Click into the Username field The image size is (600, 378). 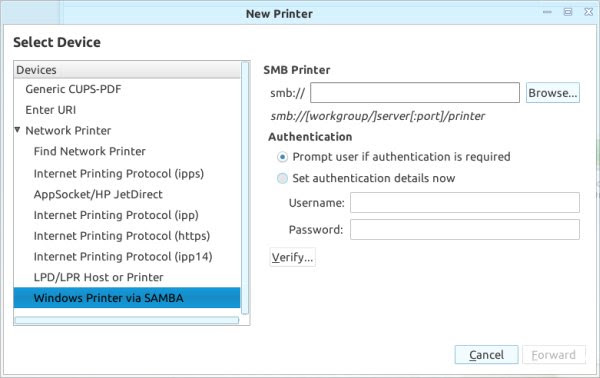(465, 202)
